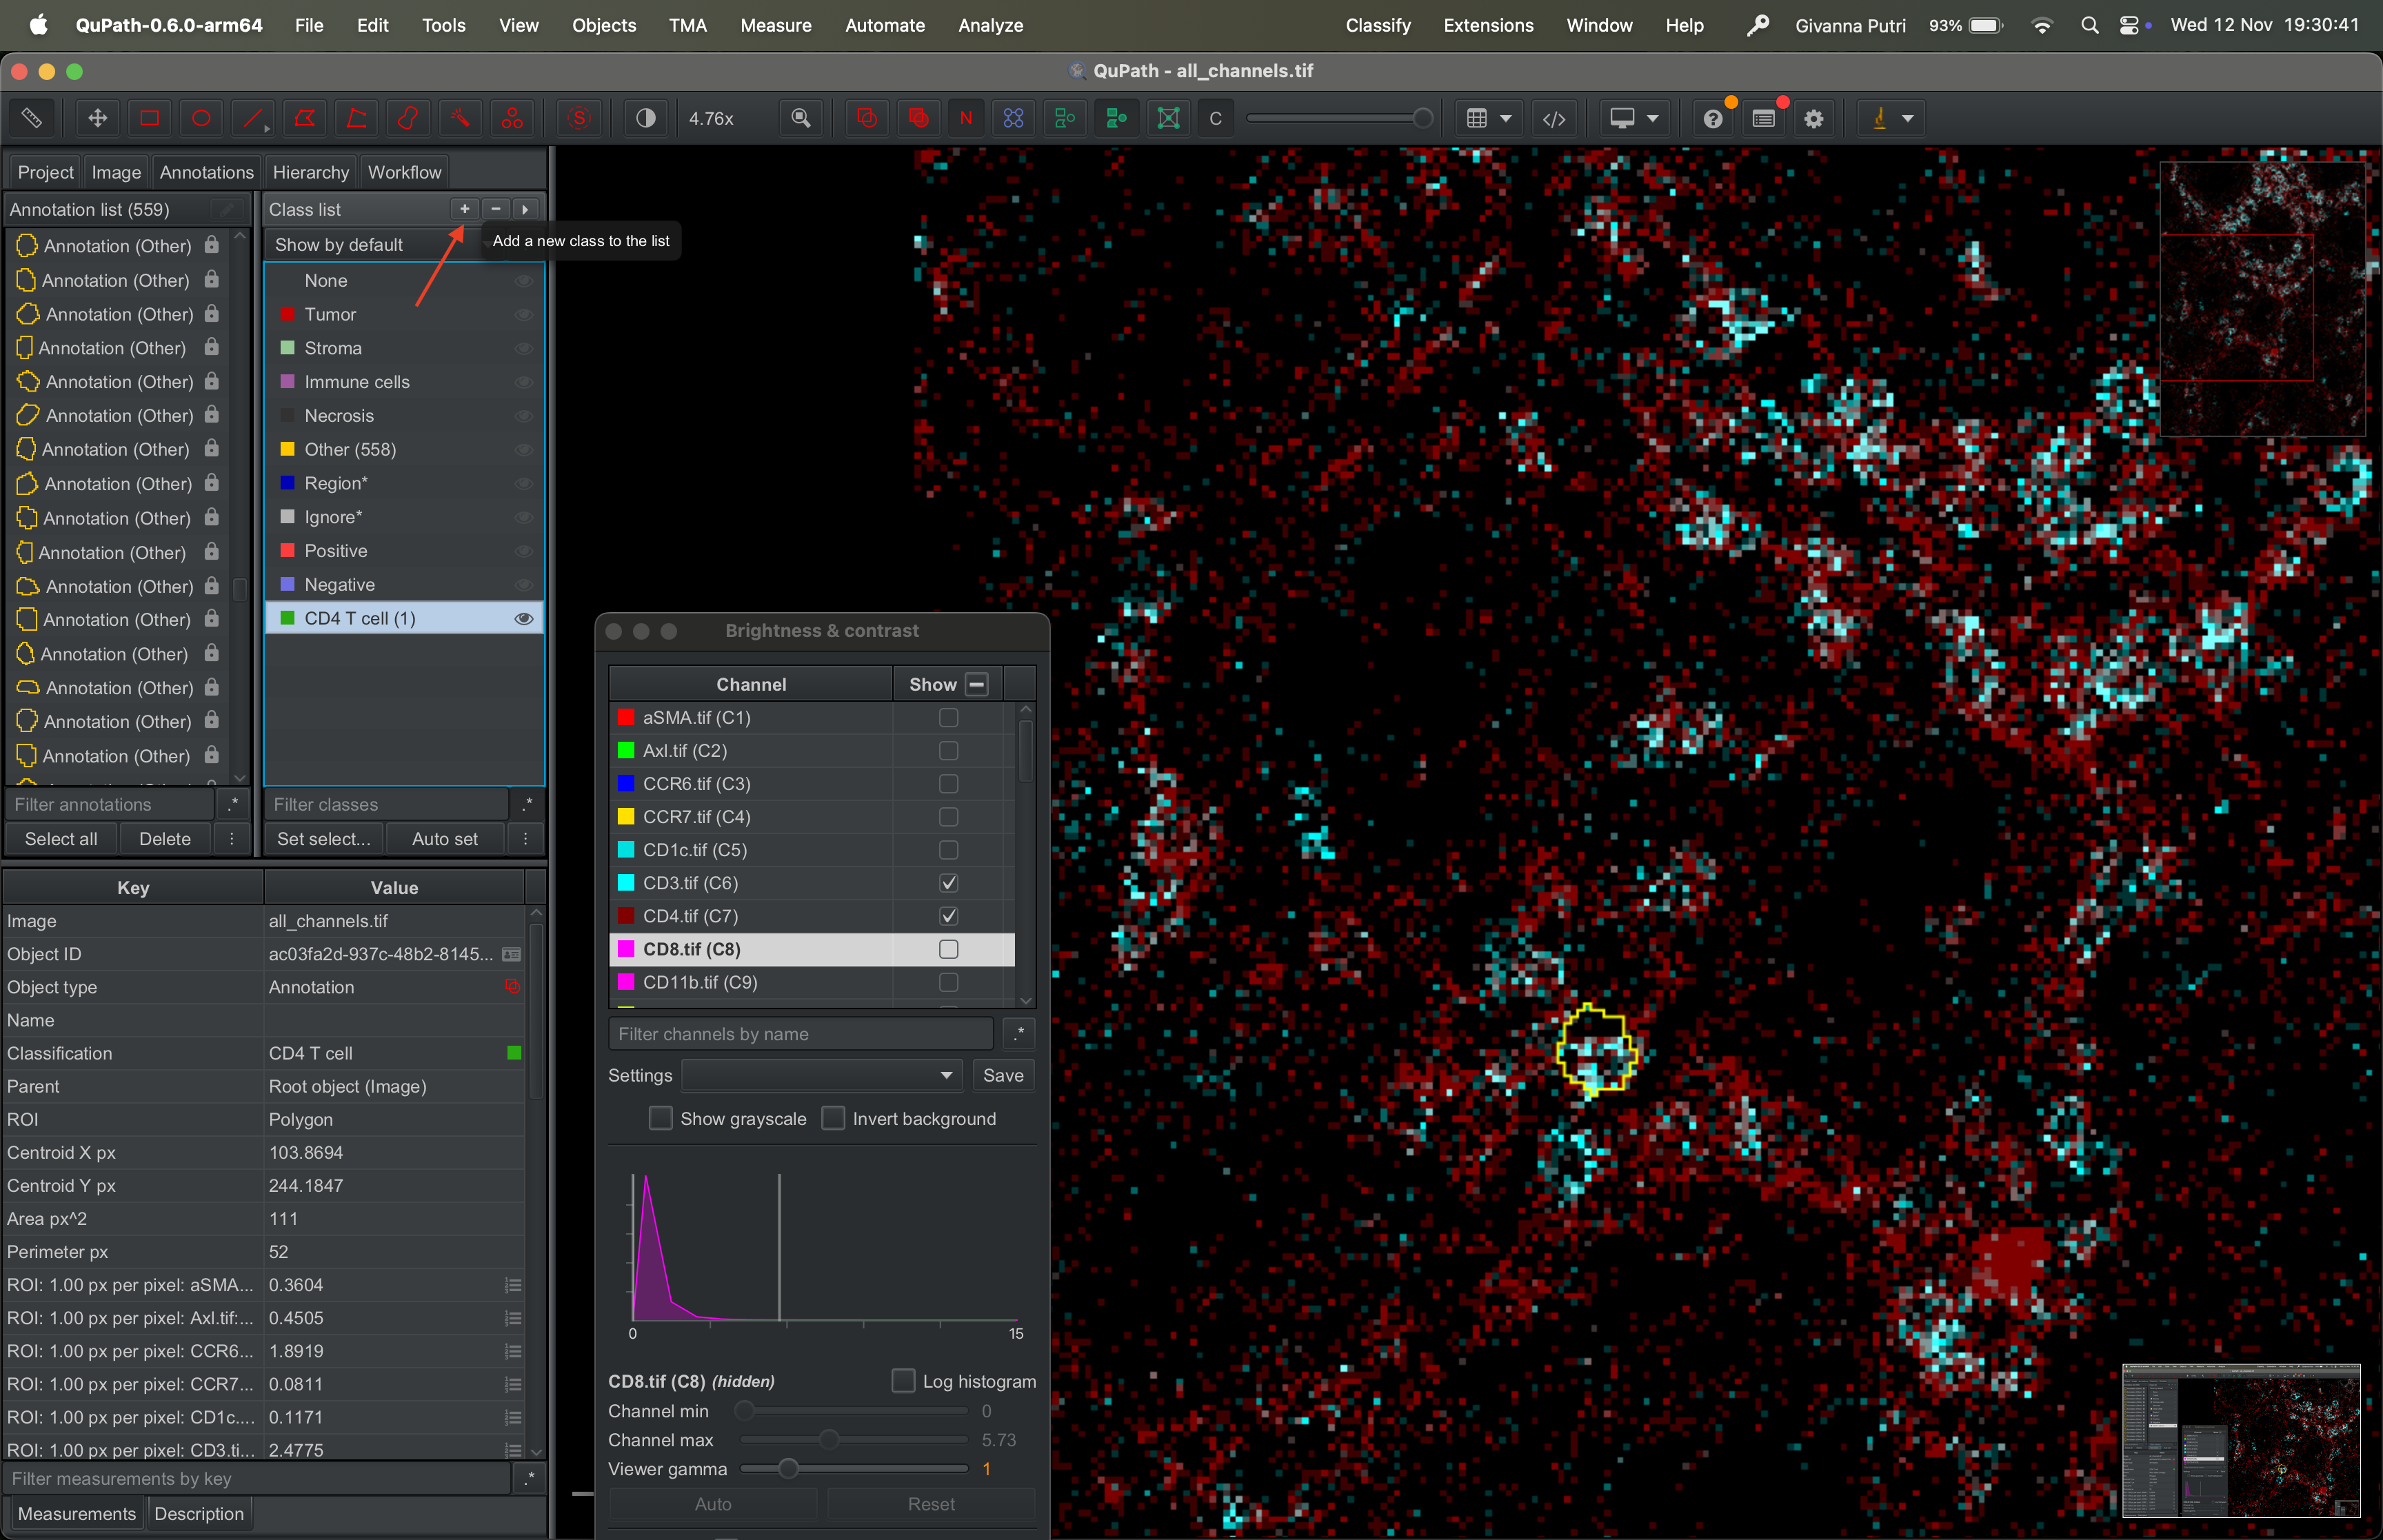Toggle visibility of CD4 T cell class
The height and width of the screenshot is (1540, 2383).
click(x=523, y=619)
